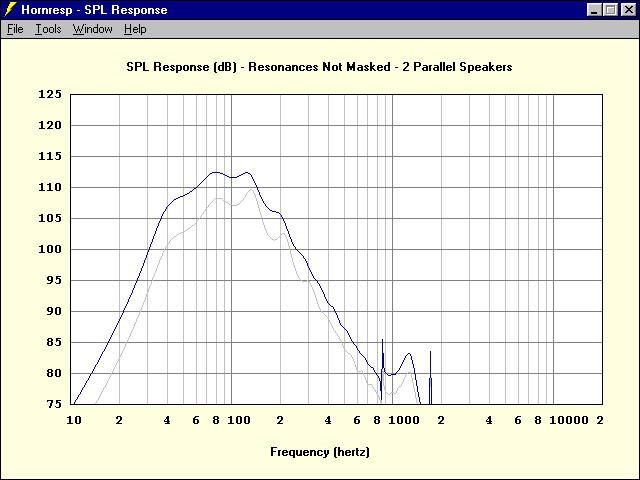This screenshot has height=480, width=640.
Task: Open the Window menu
Action: (93, 29)
